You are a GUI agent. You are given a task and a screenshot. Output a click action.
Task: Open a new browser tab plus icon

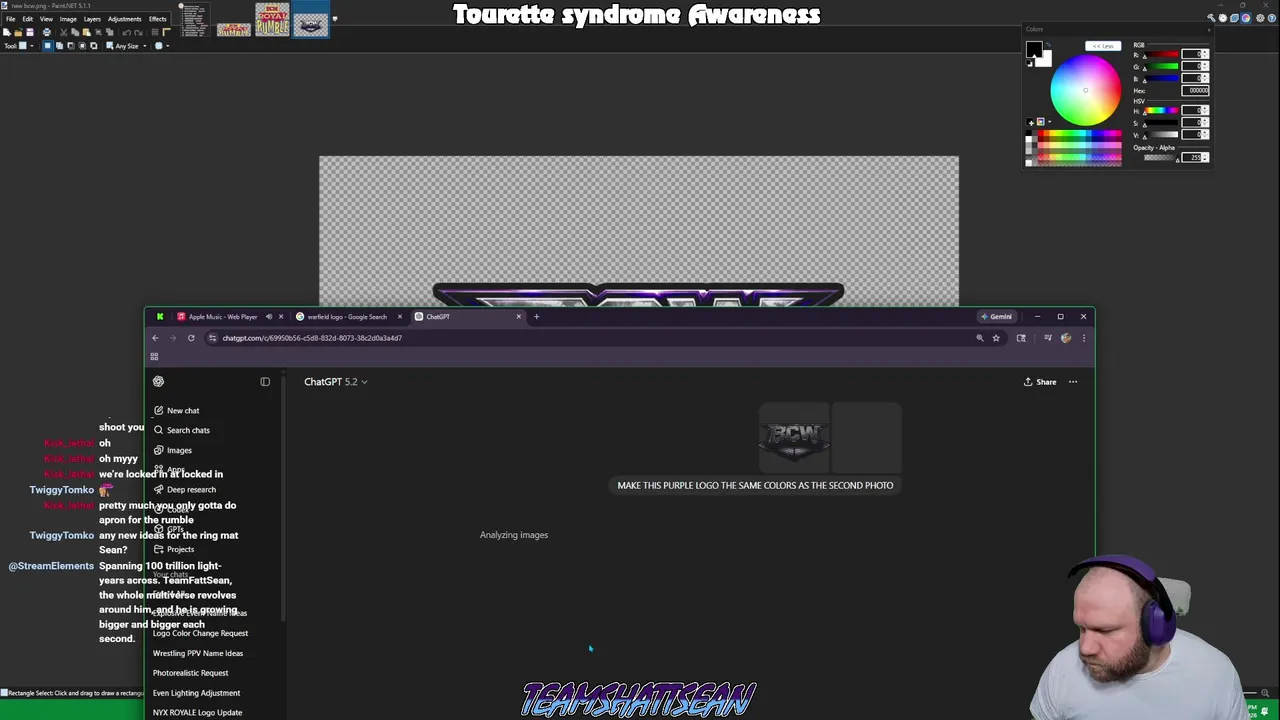tap(536, 317)
